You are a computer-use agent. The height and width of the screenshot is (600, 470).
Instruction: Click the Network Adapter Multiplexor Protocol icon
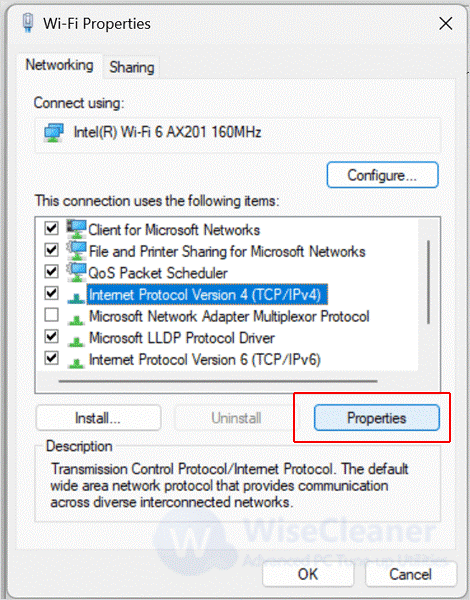point(76,320)
